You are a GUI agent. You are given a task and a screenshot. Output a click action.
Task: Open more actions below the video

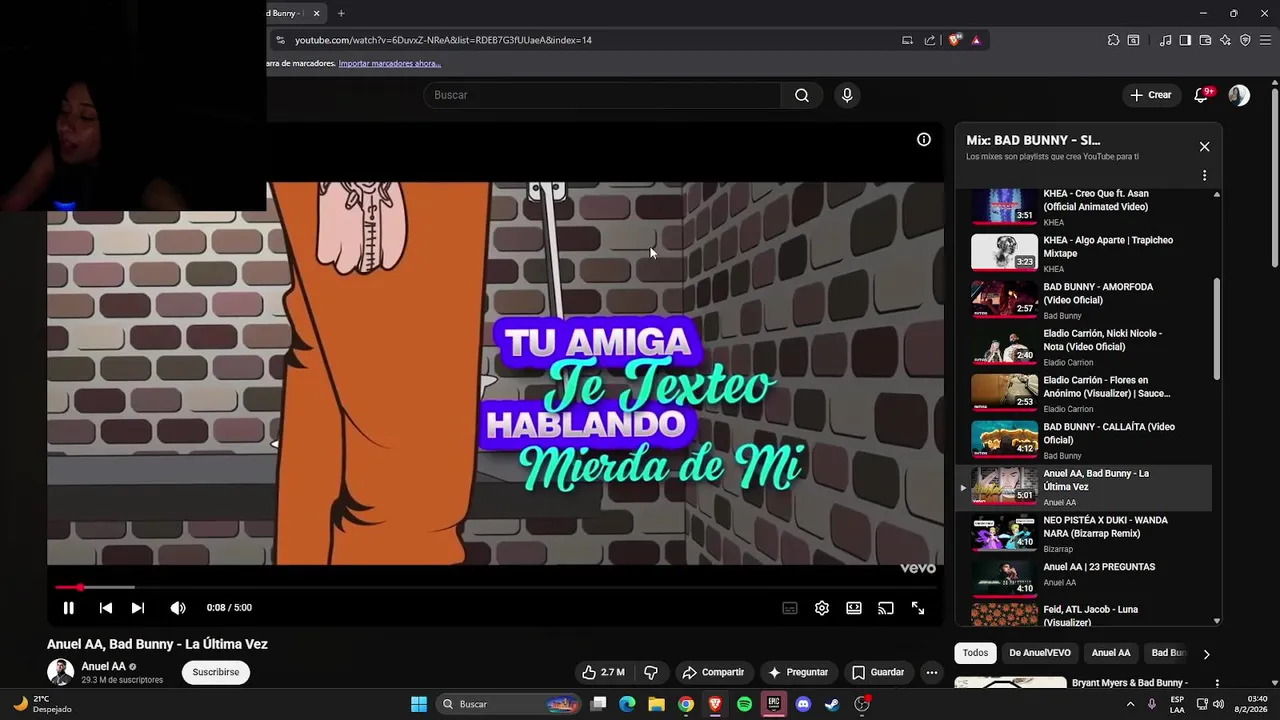pyautogui.click(x=932, y=672)
